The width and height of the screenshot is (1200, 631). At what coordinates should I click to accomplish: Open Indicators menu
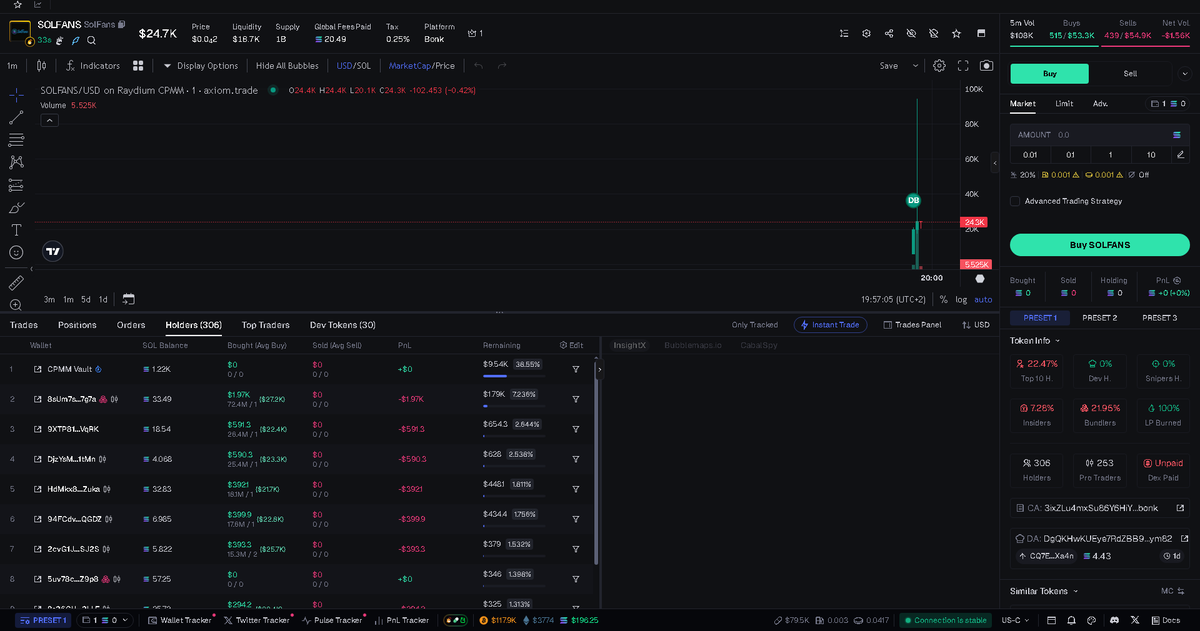coord(93,66)
